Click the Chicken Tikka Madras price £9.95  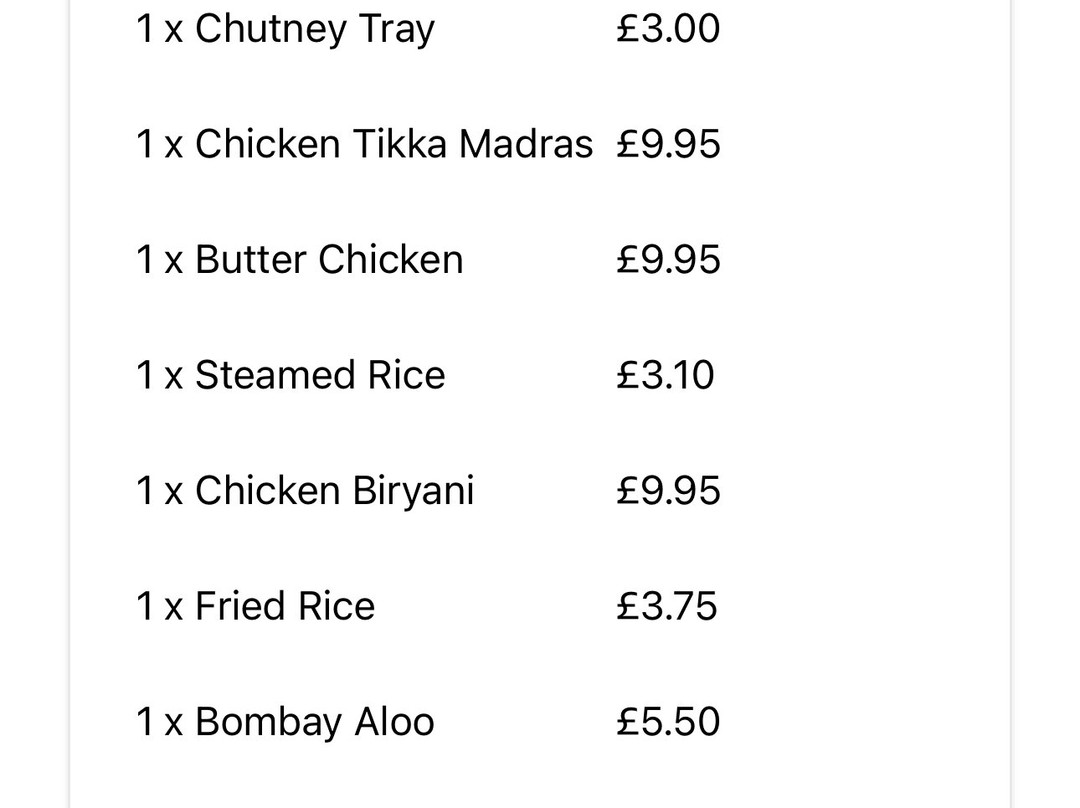pos(668,144)
